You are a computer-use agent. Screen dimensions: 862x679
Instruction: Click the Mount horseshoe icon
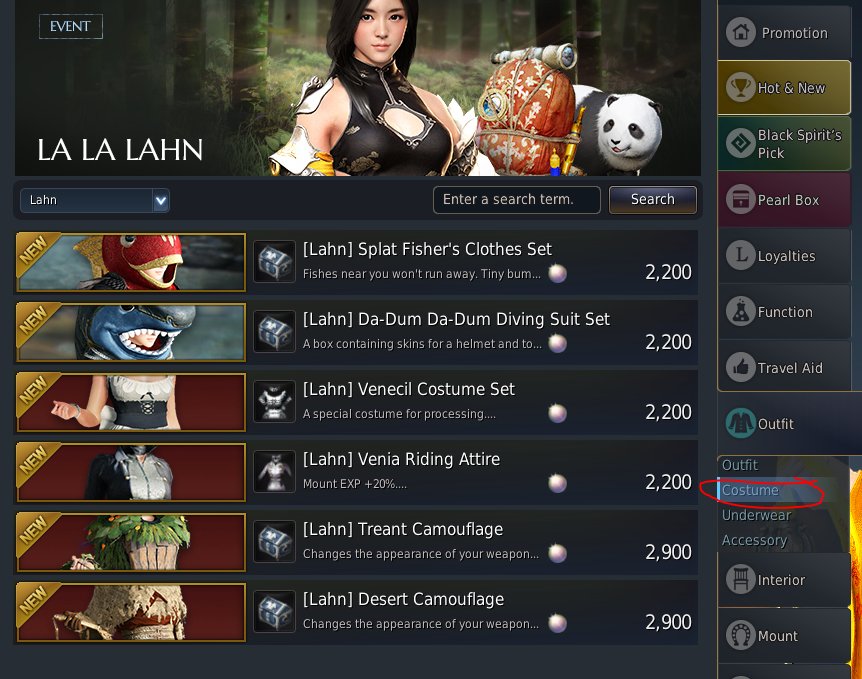point(740,635)
